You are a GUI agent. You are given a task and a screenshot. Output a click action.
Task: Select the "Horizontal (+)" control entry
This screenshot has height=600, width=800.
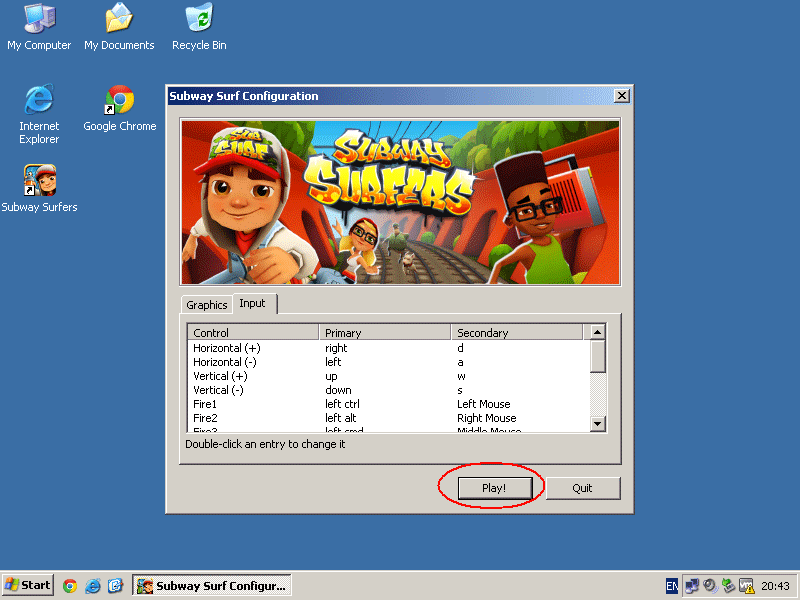tap(227, 348)
